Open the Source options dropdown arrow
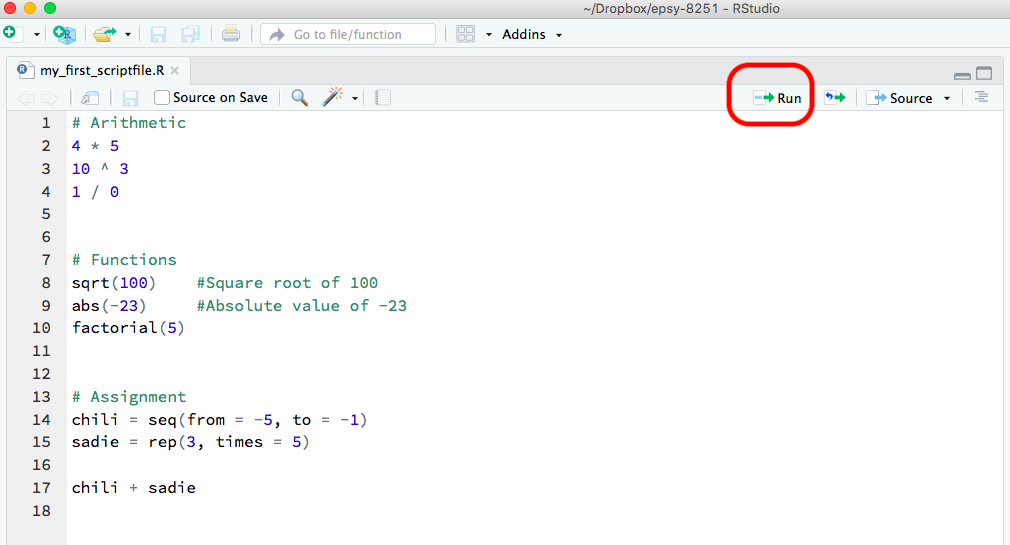The height and width of the screenshot is (545, 1010). [947, 98]
